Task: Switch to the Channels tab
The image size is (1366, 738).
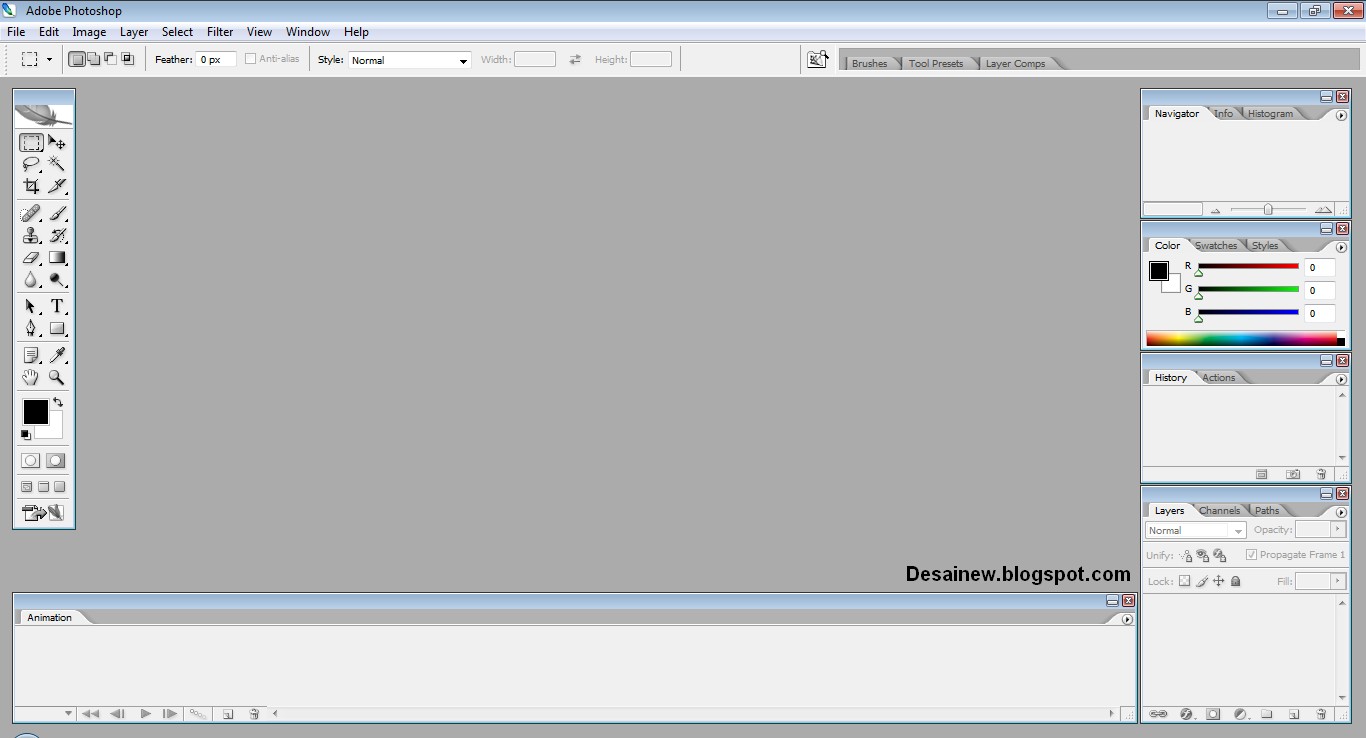Action: coord(1219,510)
